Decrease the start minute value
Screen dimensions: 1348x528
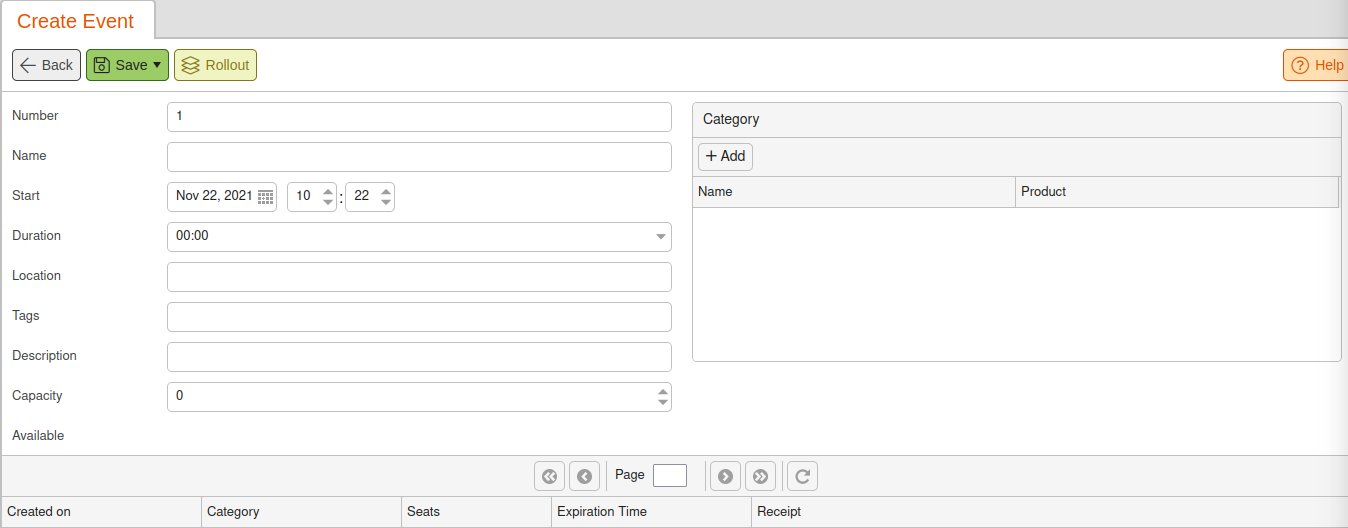coord(386,202)
